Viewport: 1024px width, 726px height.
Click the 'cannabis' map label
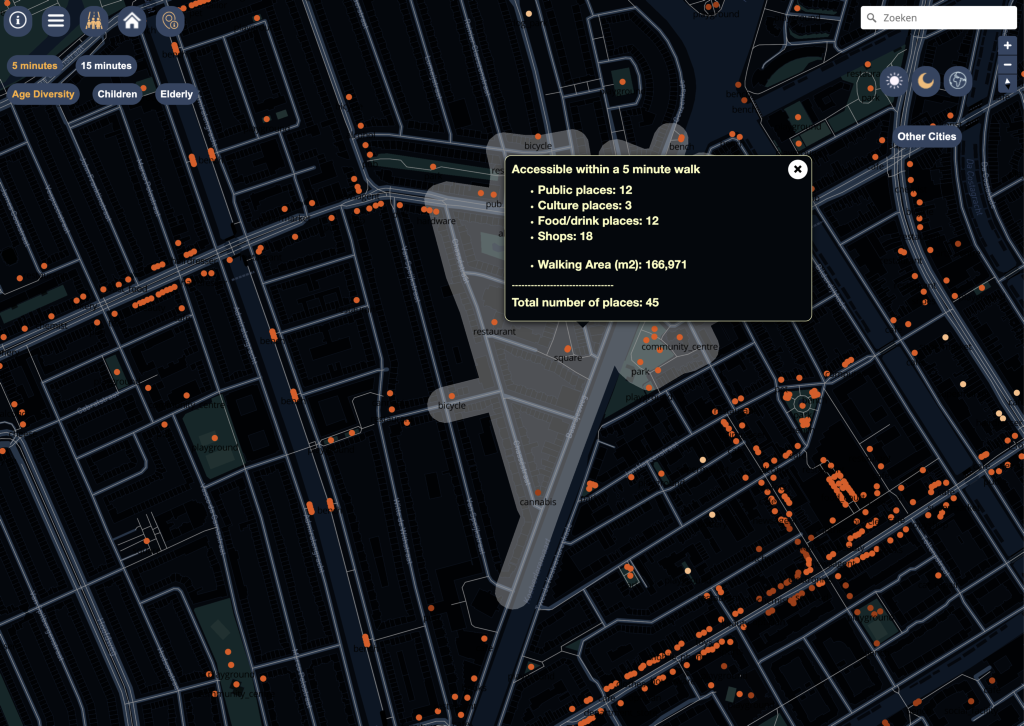pos(538,502)
